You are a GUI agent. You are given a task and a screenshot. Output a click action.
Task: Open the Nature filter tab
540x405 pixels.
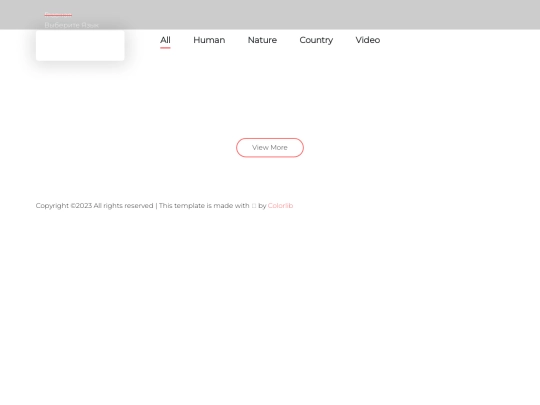pyautogui.click(x=262, y=40)
